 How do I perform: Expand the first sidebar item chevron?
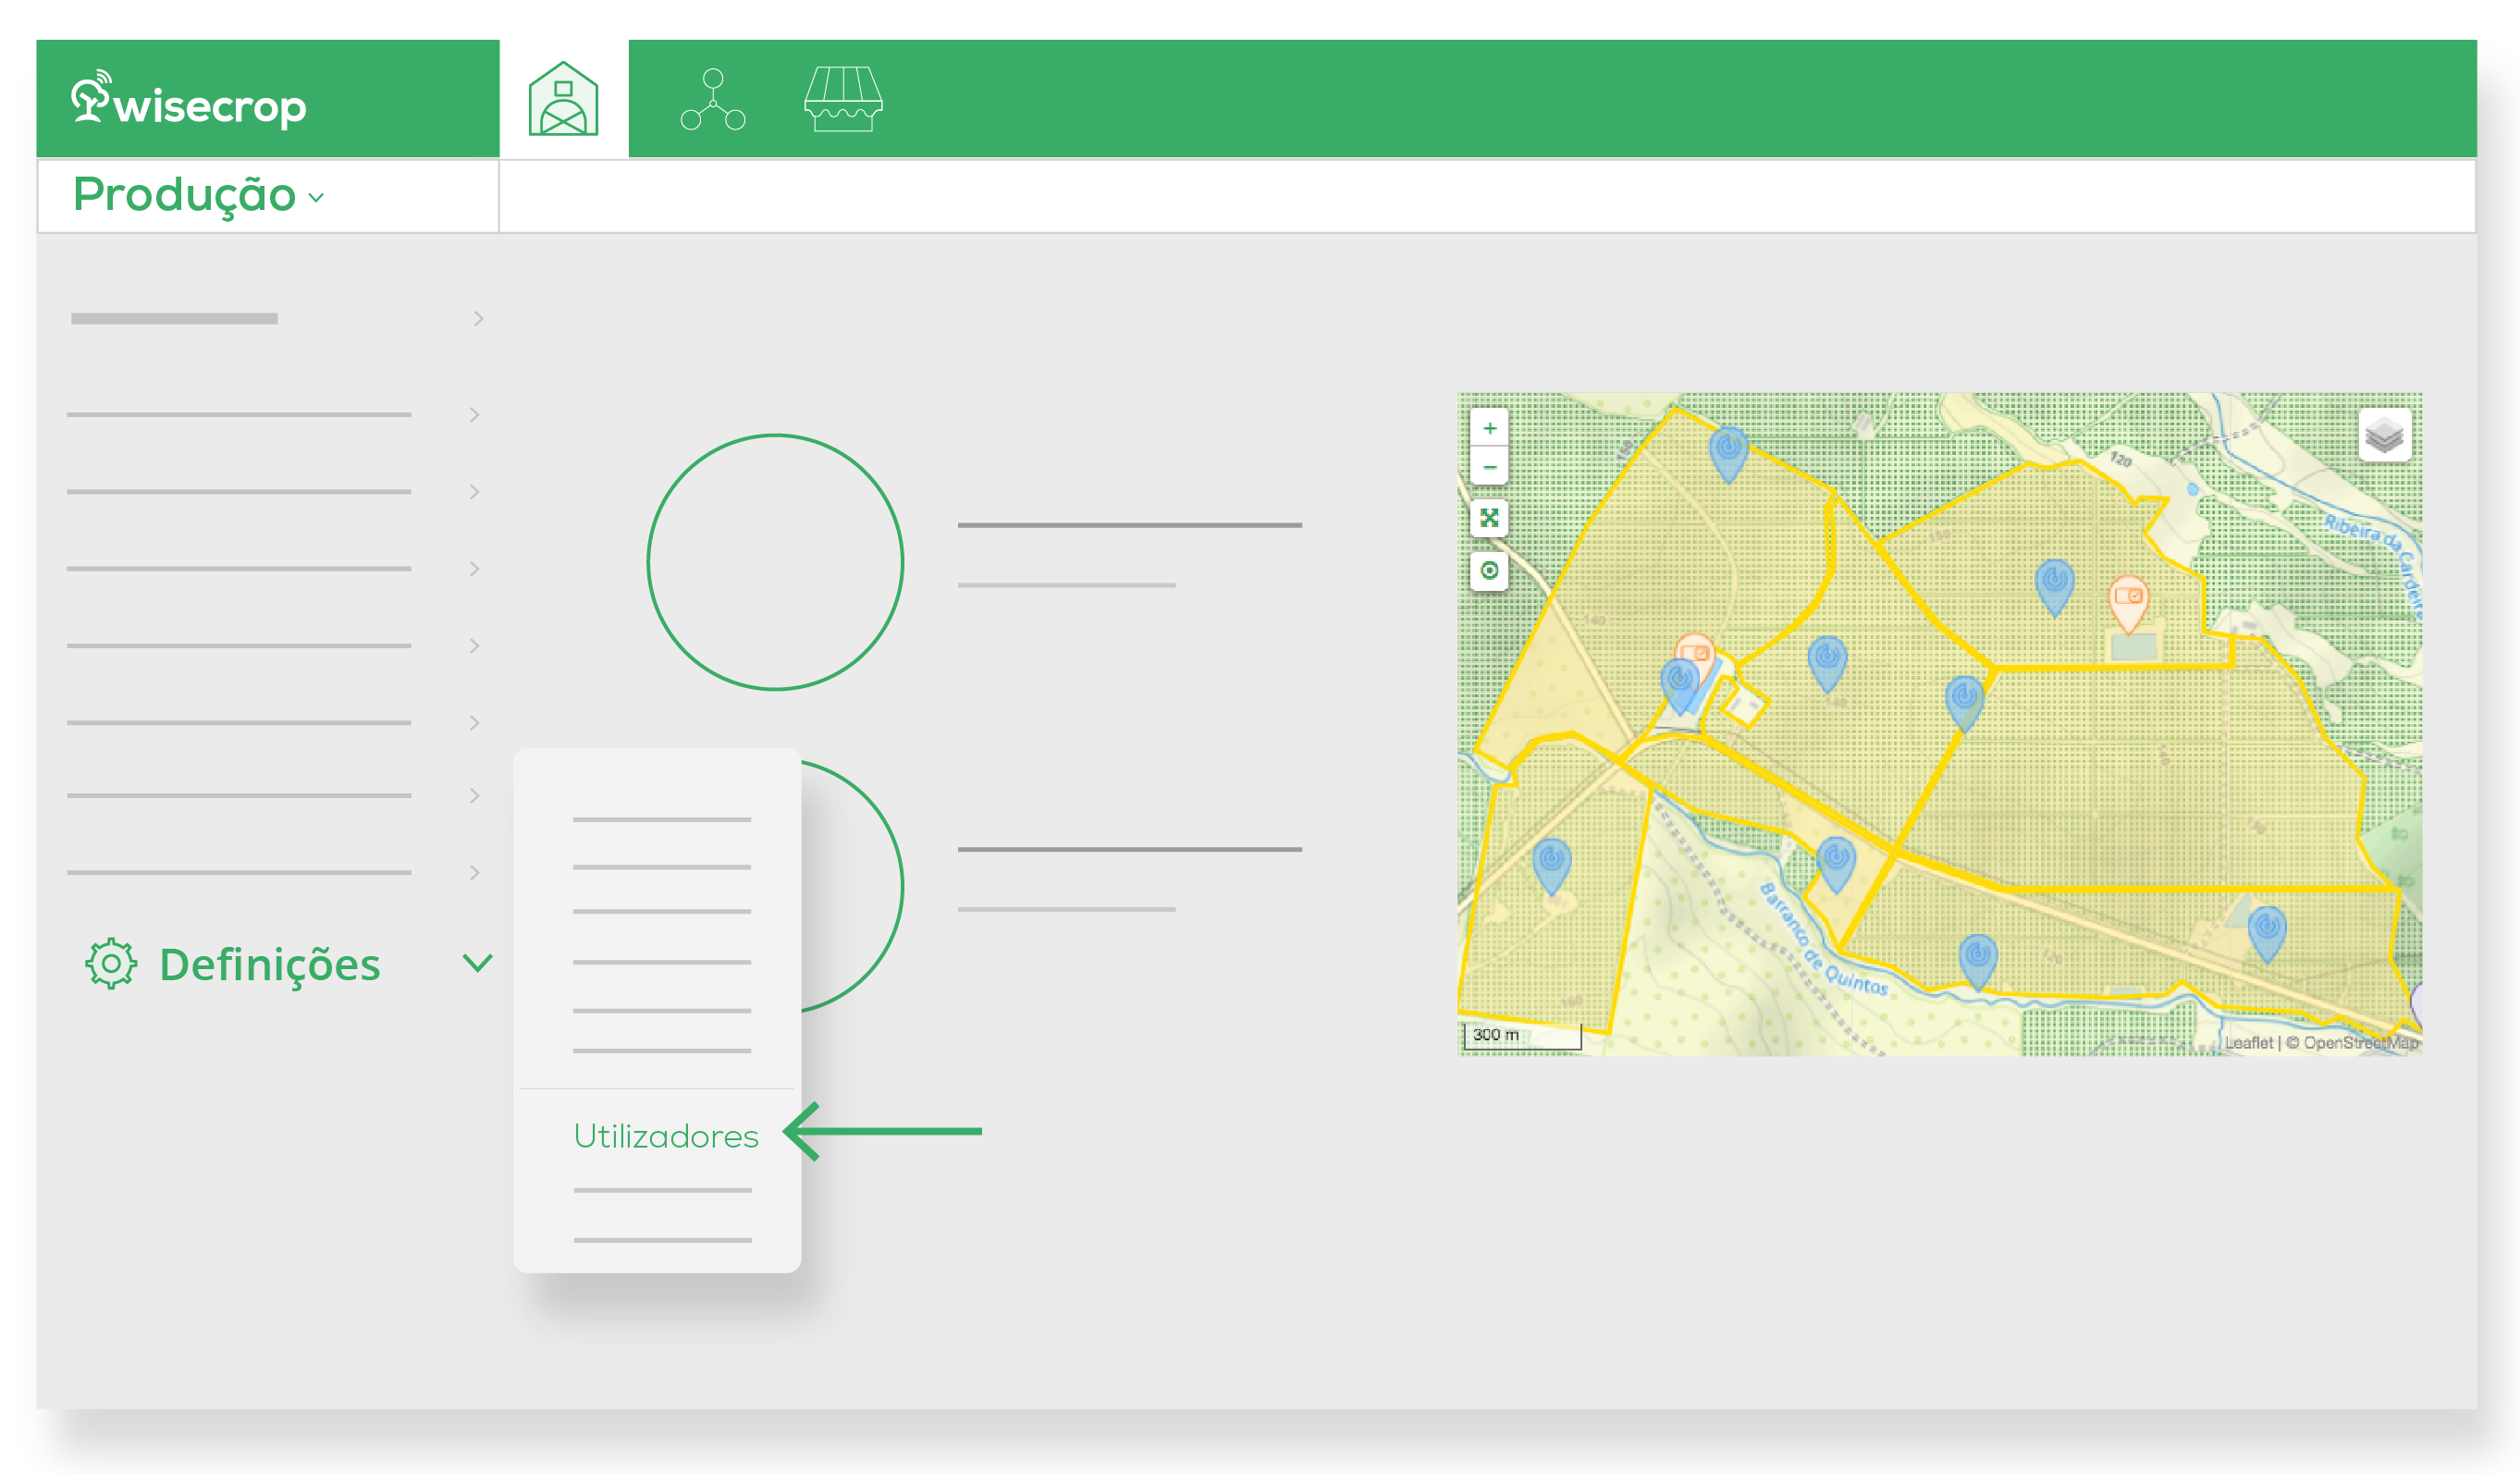click(x=478, y=319)
